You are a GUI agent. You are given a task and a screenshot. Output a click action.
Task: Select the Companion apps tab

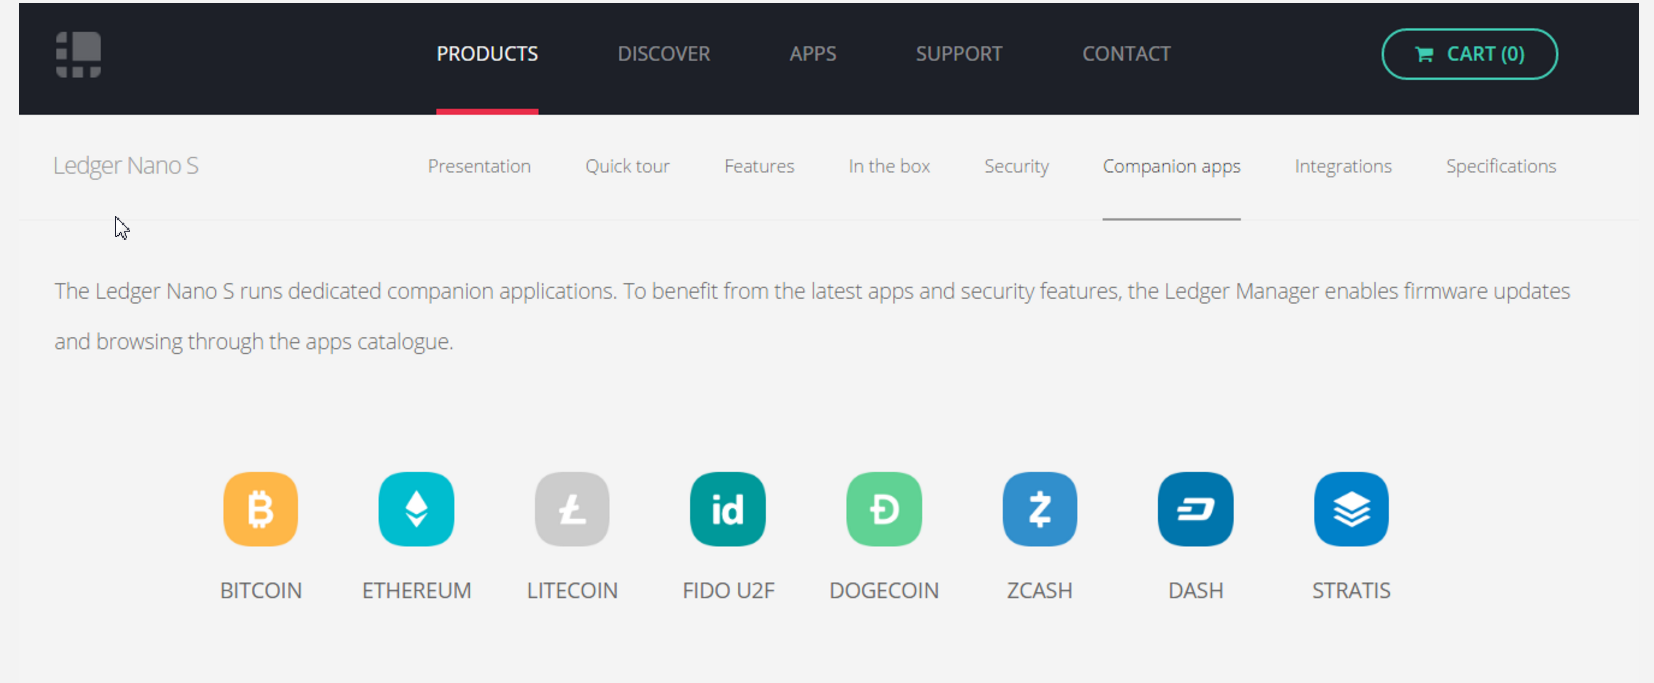coord(1171,166)
